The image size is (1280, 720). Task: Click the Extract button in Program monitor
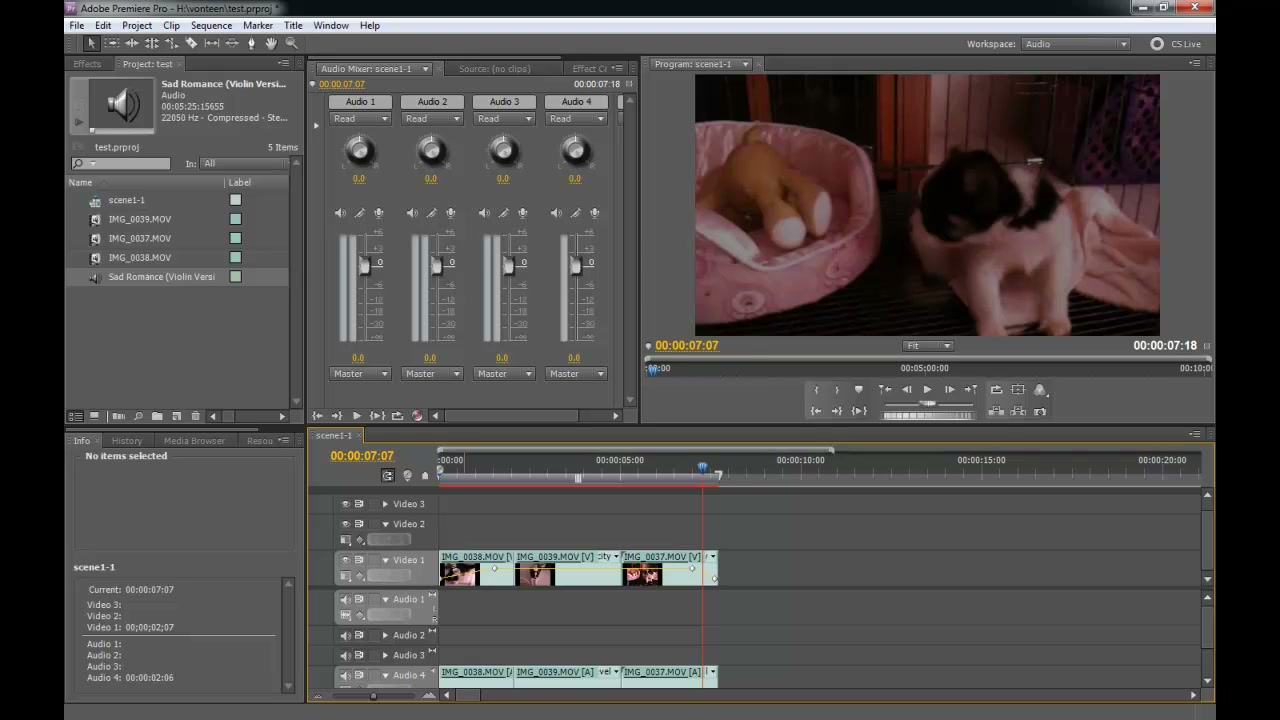[1018, 411]
